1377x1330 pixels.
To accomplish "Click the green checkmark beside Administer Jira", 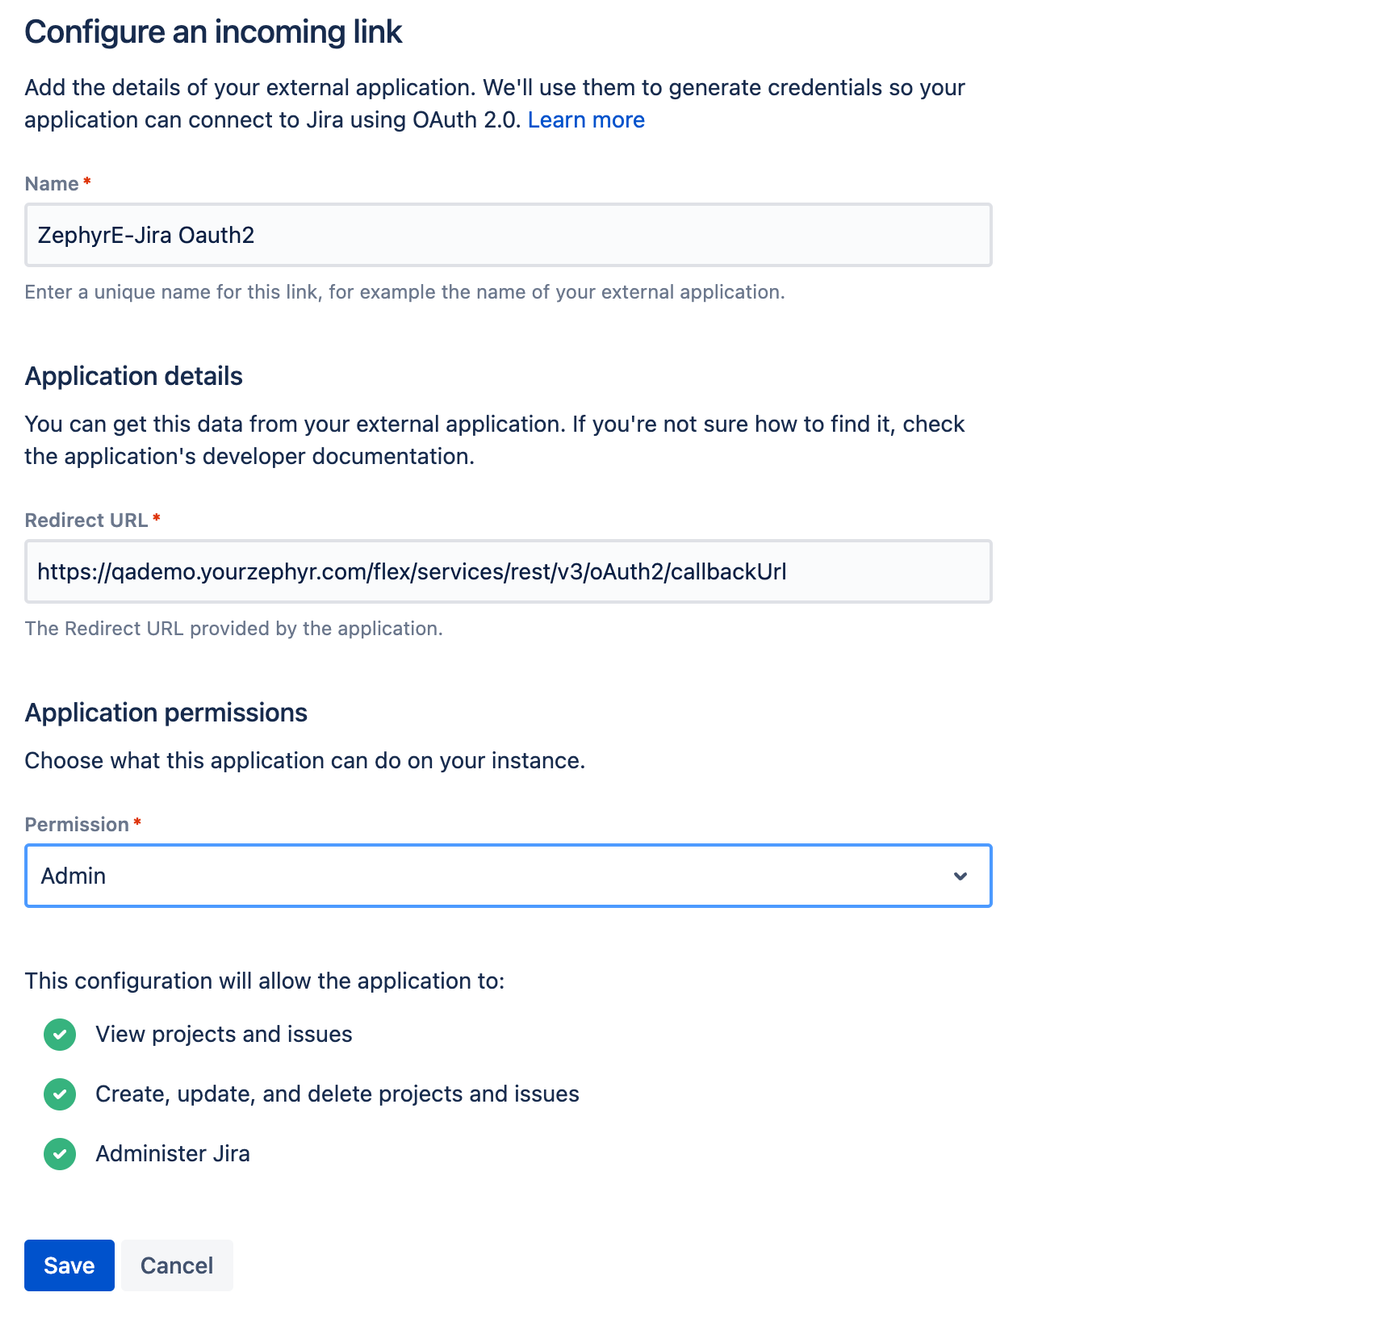I will [60, 1154].
